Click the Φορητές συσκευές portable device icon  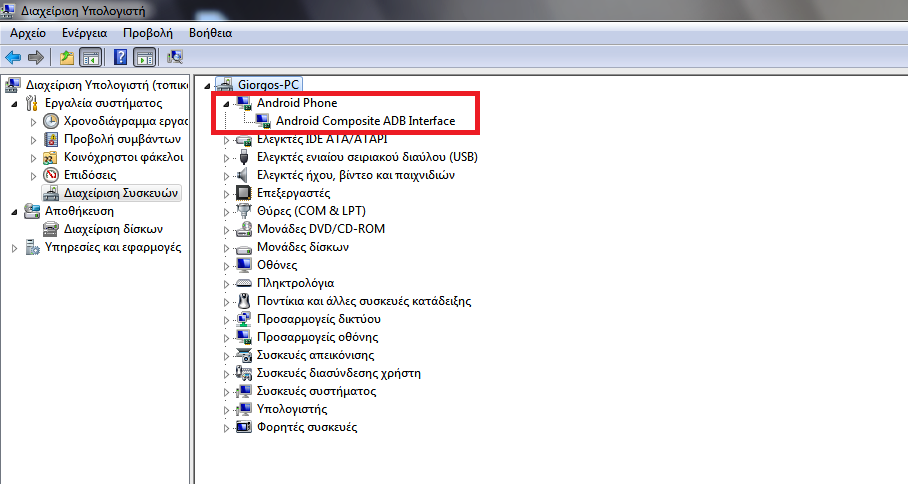244,427
